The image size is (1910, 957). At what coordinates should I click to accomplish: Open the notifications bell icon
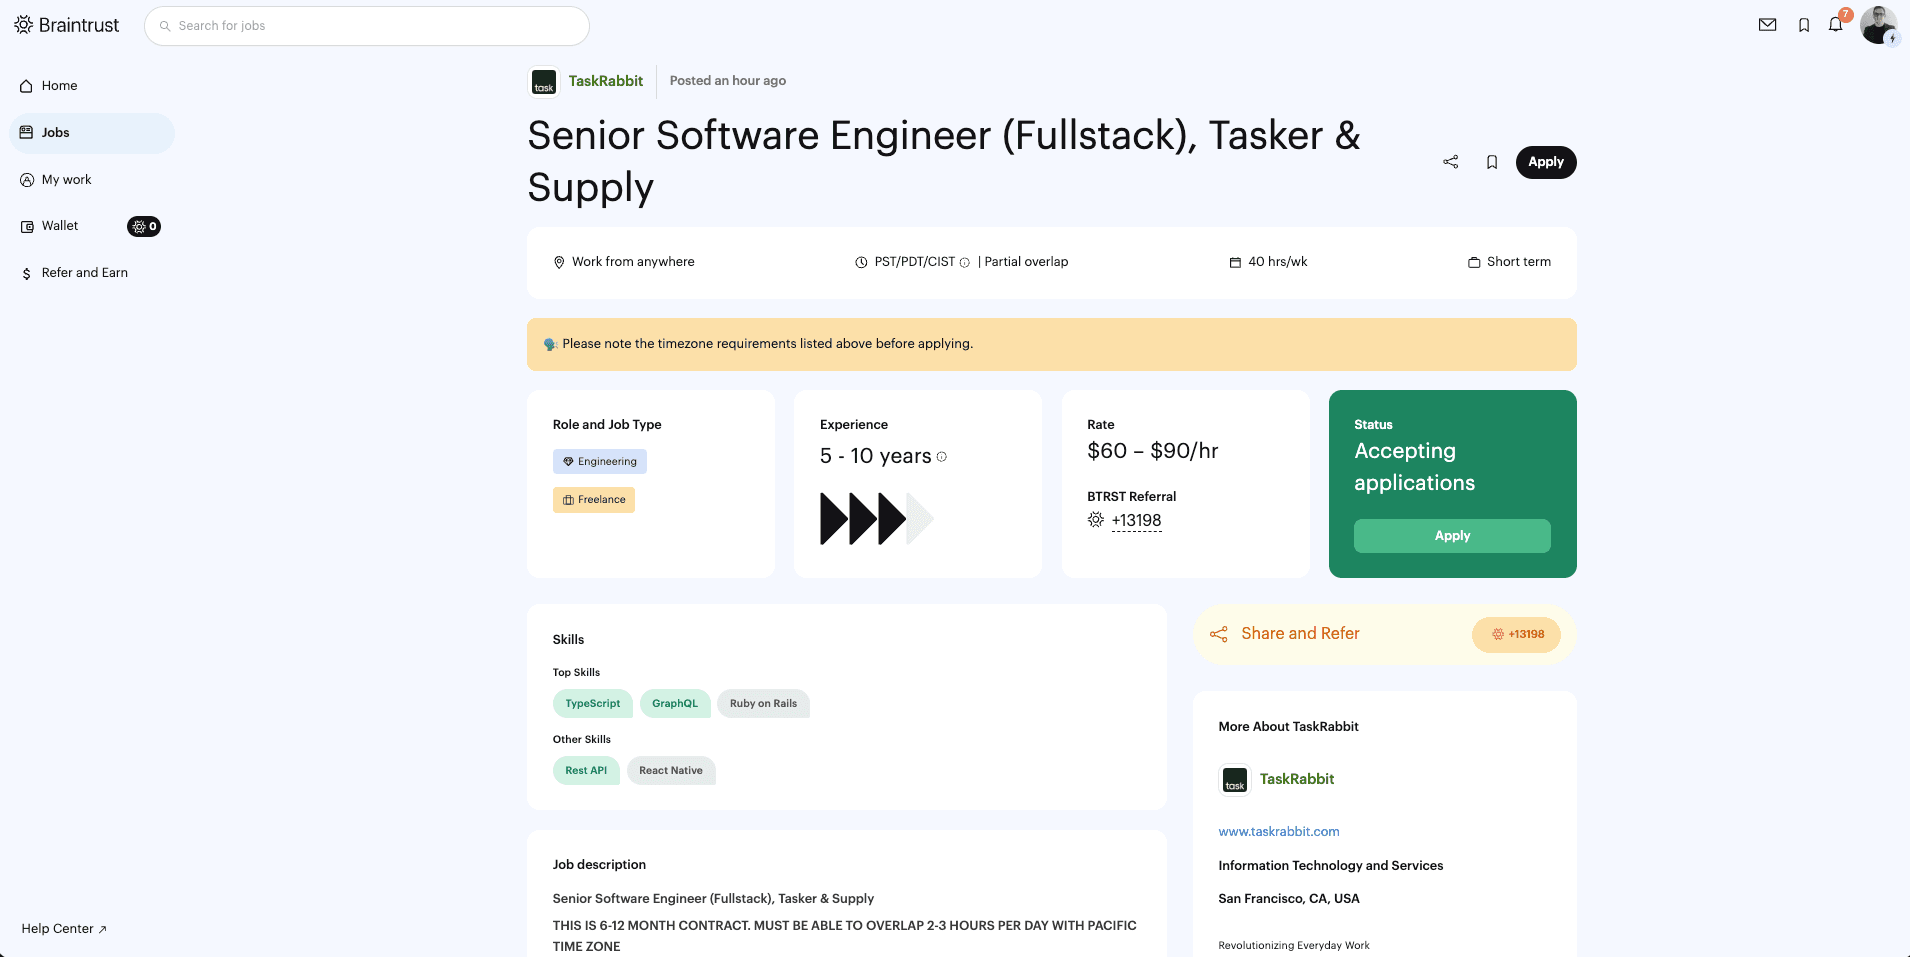pyautogui.click(x=1835, y=25)
